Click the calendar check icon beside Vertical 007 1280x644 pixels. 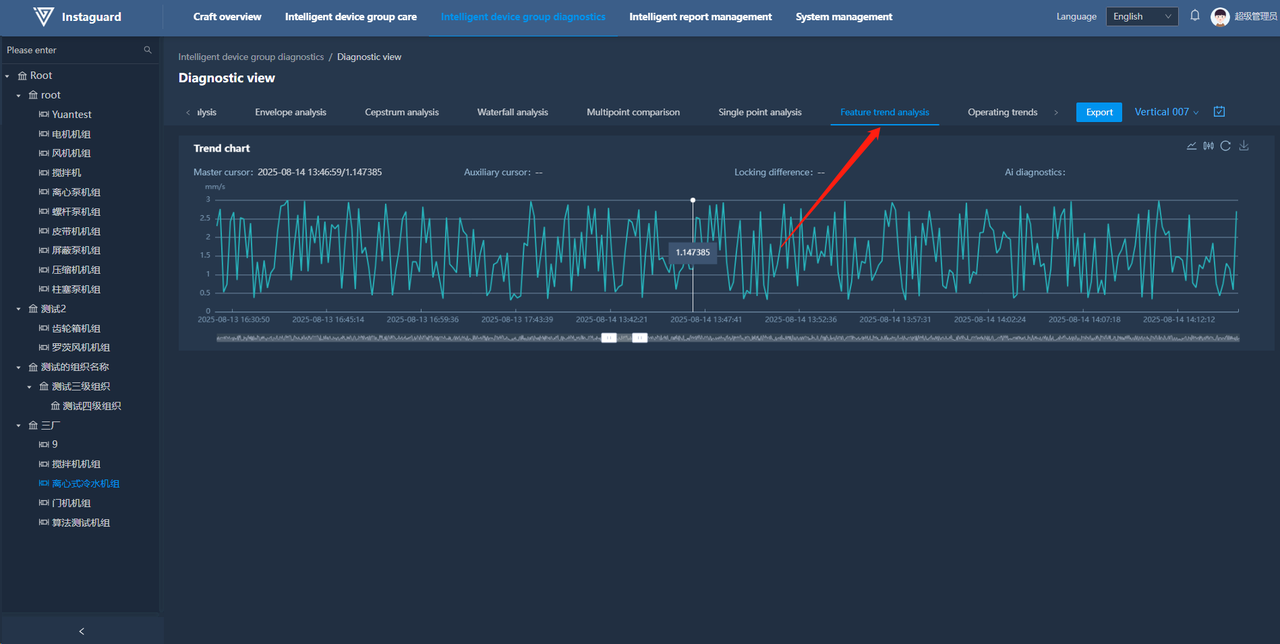(x=1219, y=112)
